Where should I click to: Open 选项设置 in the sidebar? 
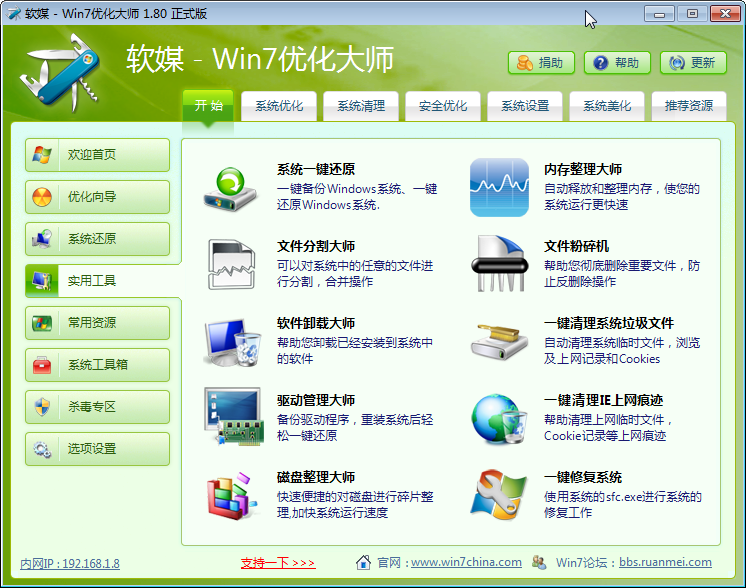coord(98,449)
